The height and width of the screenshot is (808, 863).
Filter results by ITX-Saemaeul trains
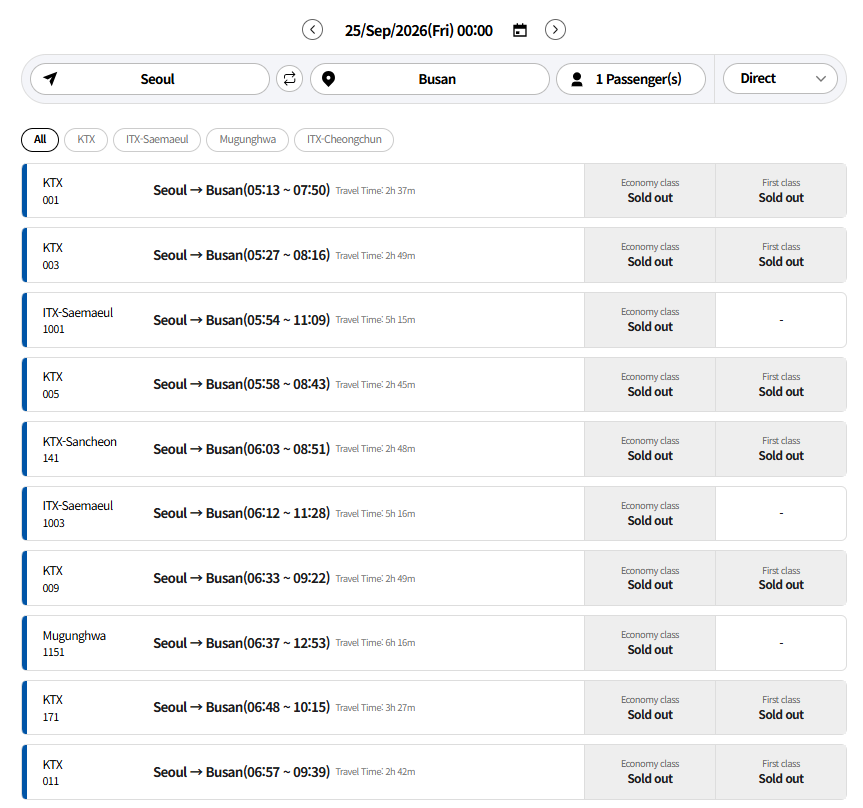click(157, 139)
